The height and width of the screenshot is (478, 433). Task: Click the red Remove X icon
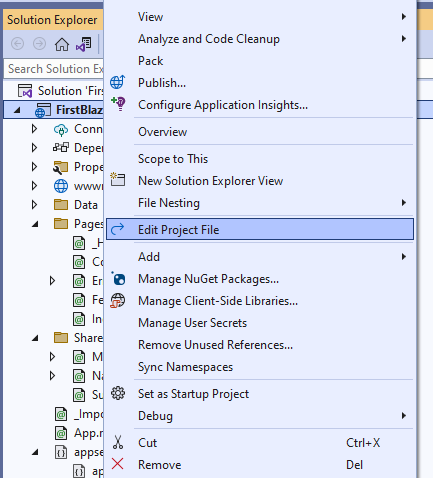point(118,464)
